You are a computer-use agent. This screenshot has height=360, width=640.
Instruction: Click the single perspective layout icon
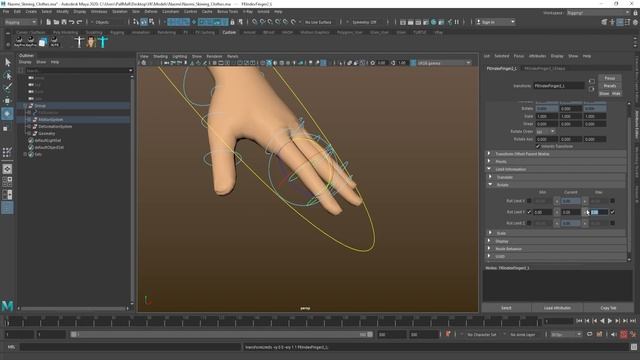point(7,169)
